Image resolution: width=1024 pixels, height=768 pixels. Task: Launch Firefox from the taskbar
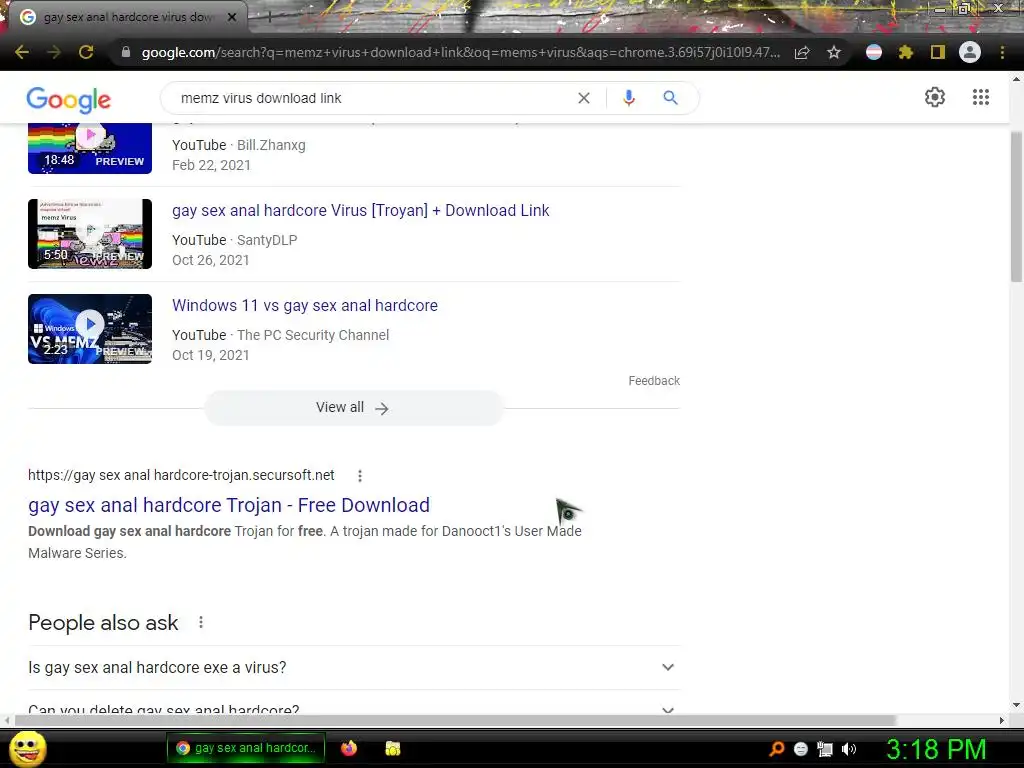[x=349, y=748]
